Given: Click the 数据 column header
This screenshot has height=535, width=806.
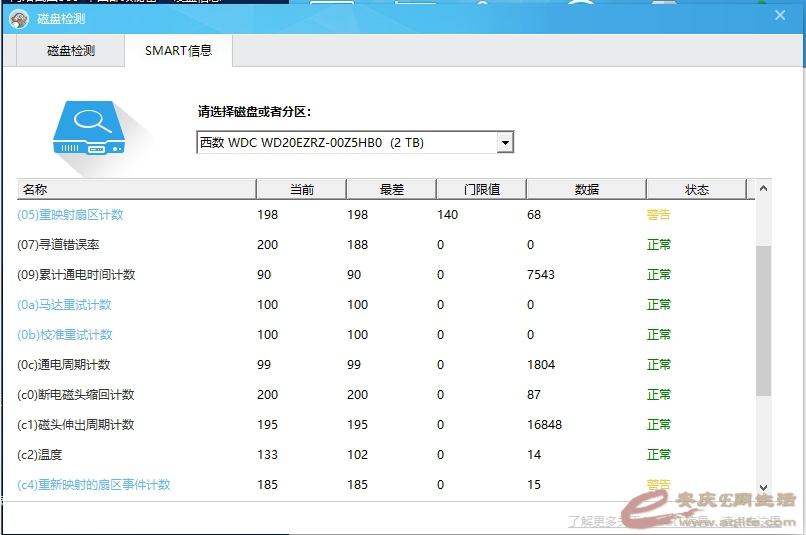Looking at the screenshot, I should (x=586, y=189).
